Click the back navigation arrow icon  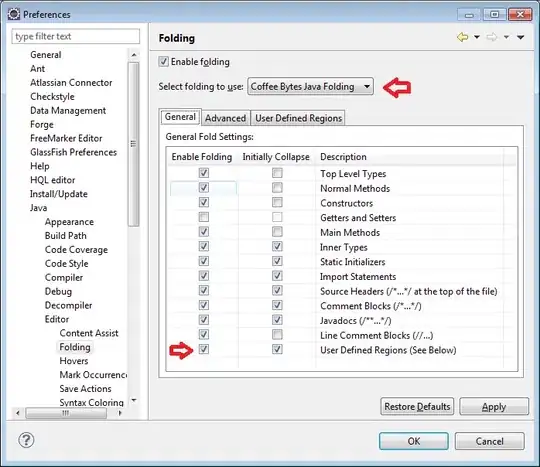click(x=463, y=37)
